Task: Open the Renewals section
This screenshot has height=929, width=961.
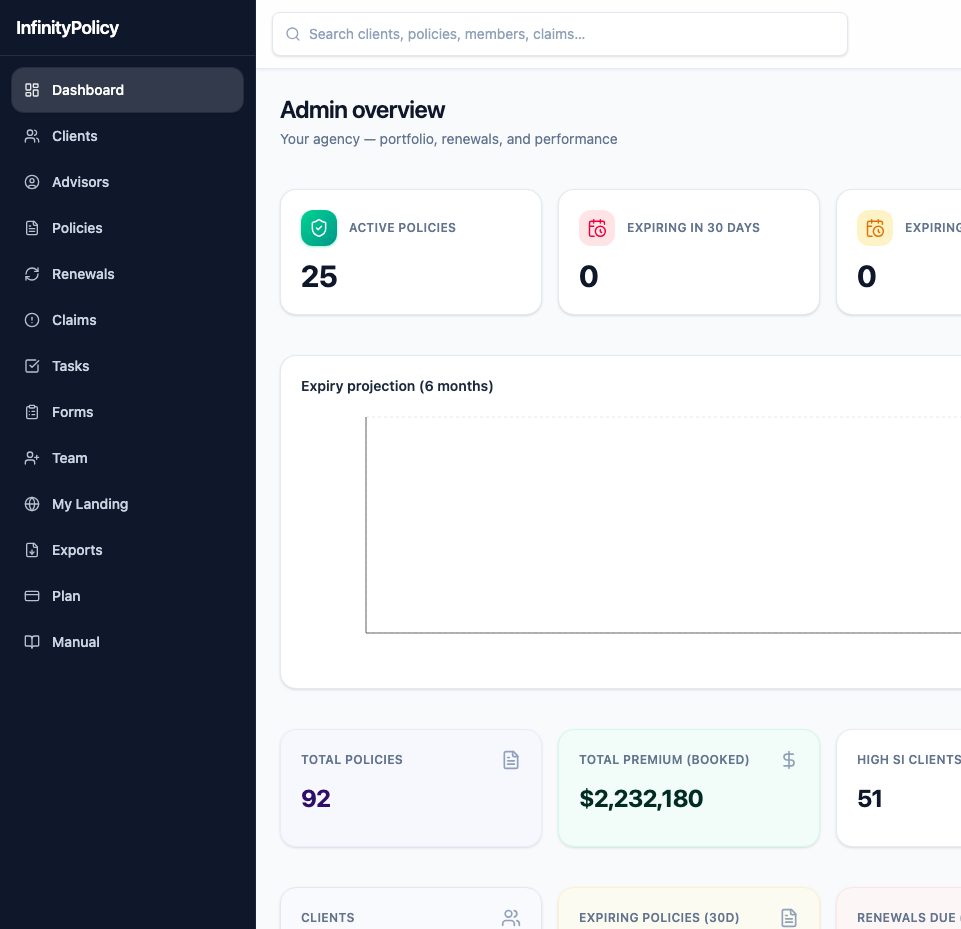Action: tap(127, 274)
